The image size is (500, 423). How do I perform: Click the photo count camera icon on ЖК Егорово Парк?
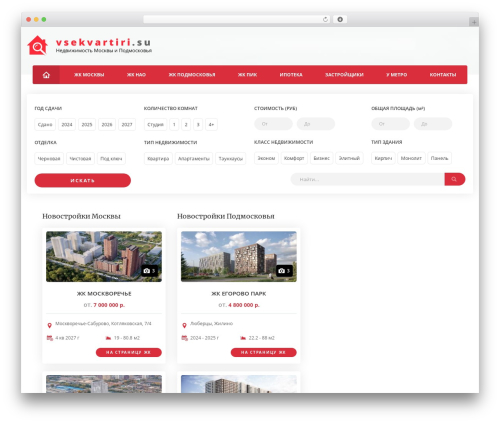pyautogui.click(x=281, y=271)
